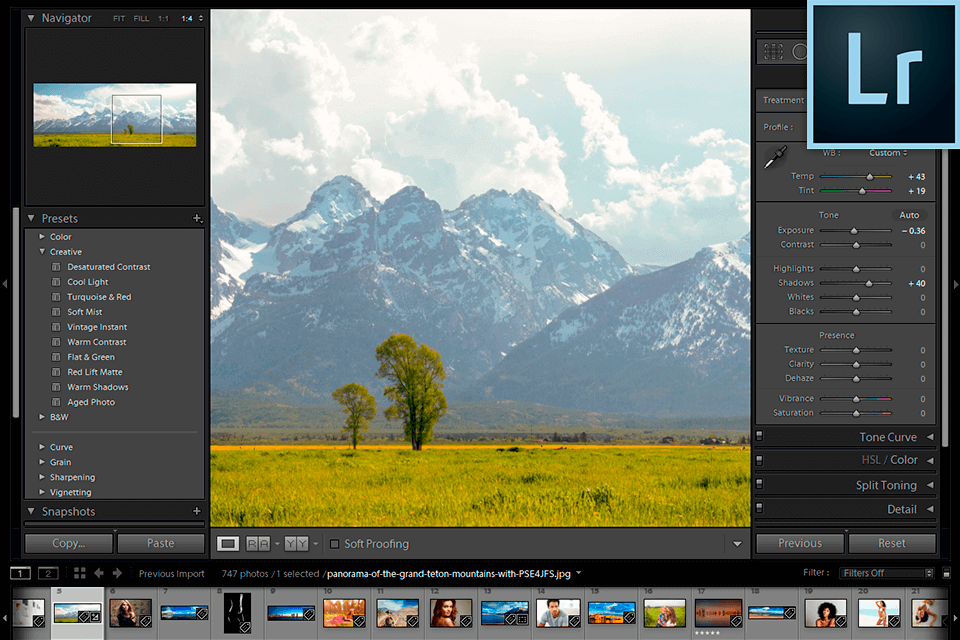Toggle the filmstrip filter switch
The image size is (960, 640).
(x=947, y=573)
